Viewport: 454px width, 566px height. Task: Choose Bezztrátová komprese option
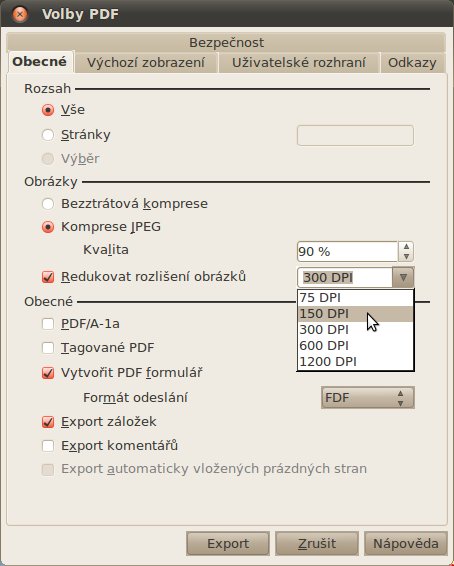pos(48,204)
